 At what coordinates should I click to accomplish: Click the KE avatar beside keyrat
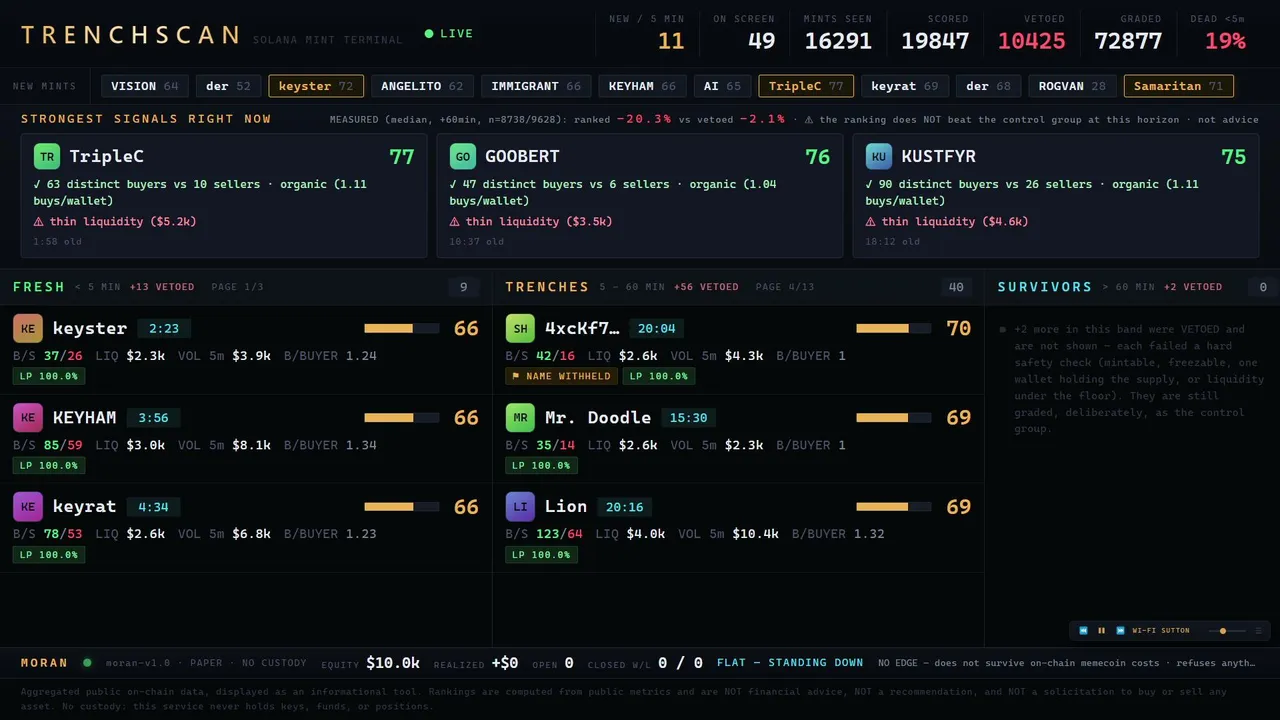[28, 506]
